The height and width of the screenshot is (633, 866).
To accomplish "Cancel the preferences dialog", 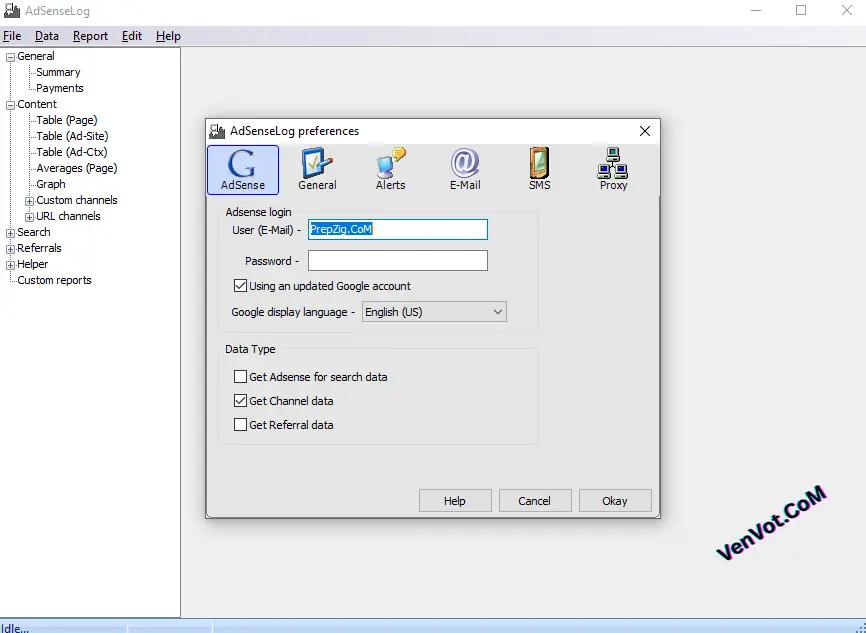I will (535, 500).
